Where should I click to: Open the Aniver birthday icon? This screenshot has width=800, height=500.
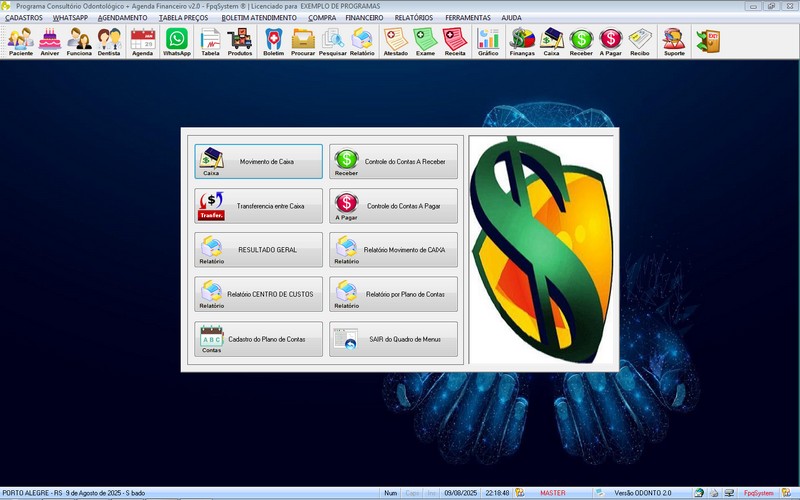click(50, 41)
